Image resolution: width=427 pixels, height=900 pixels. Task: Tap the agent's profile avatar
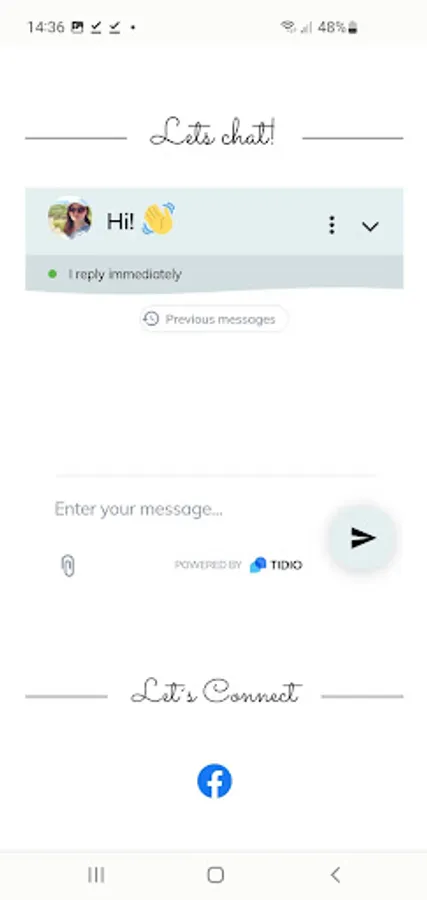(x=70, y=218)
